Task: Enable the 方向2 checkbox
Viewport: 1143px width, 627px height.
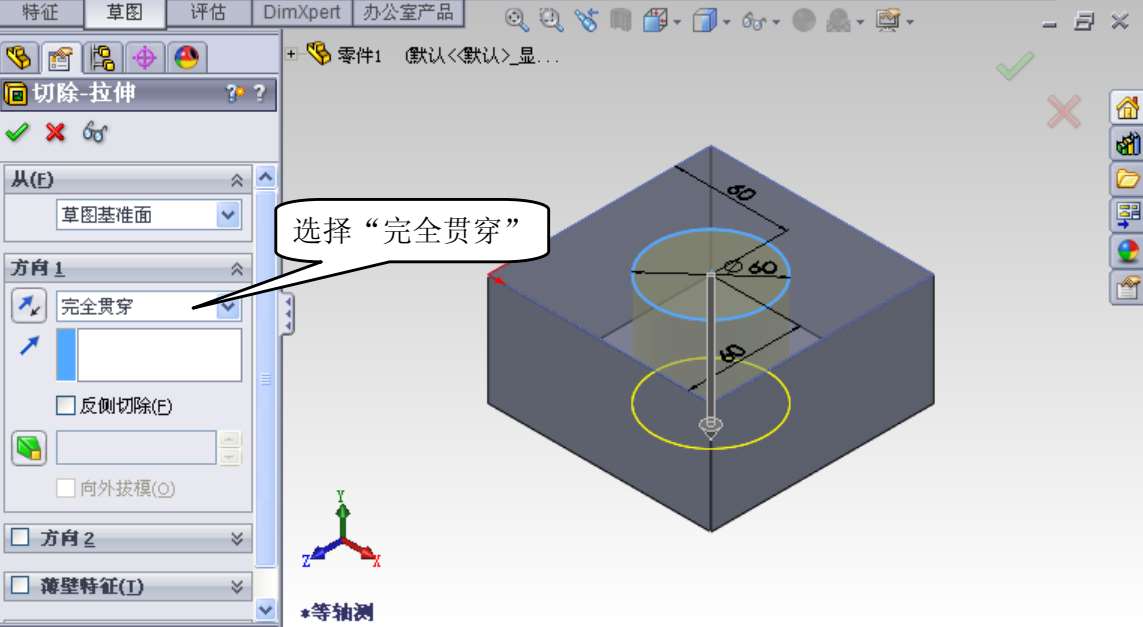Action: [19, 538]
